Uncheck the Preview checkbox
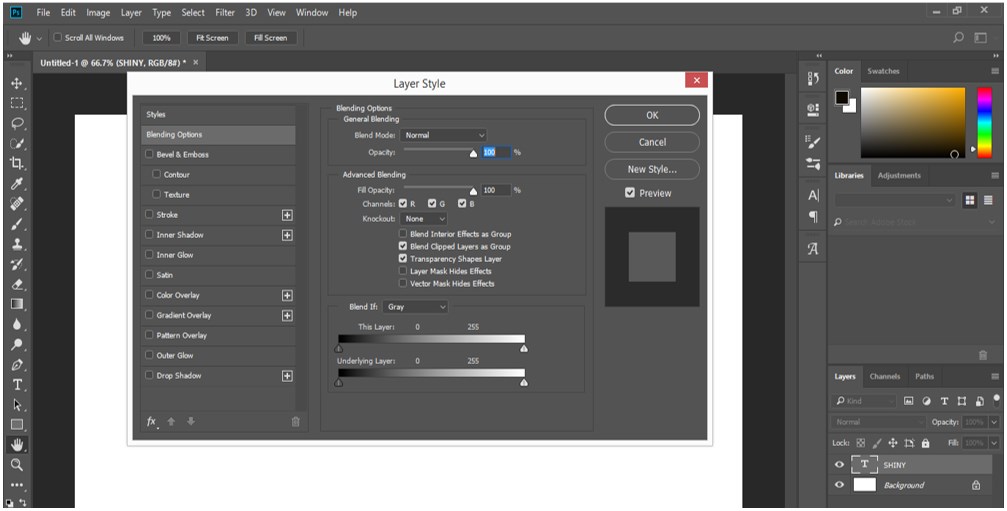Screen dimensions: 1007x511 [630, 193]
